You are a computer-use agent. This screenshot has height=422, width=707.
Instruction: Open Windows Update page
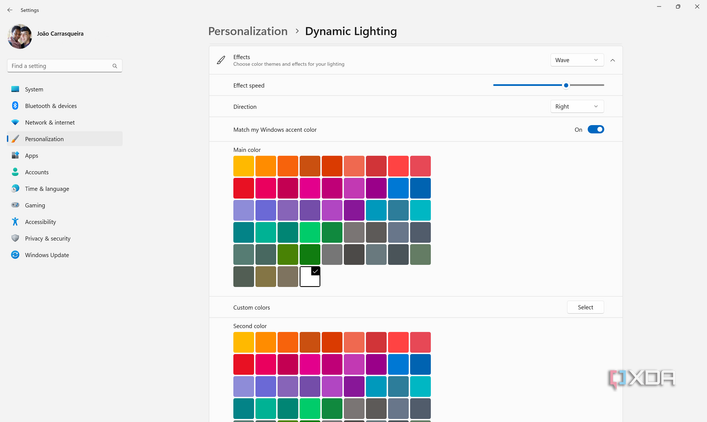(x=65, y=255)
